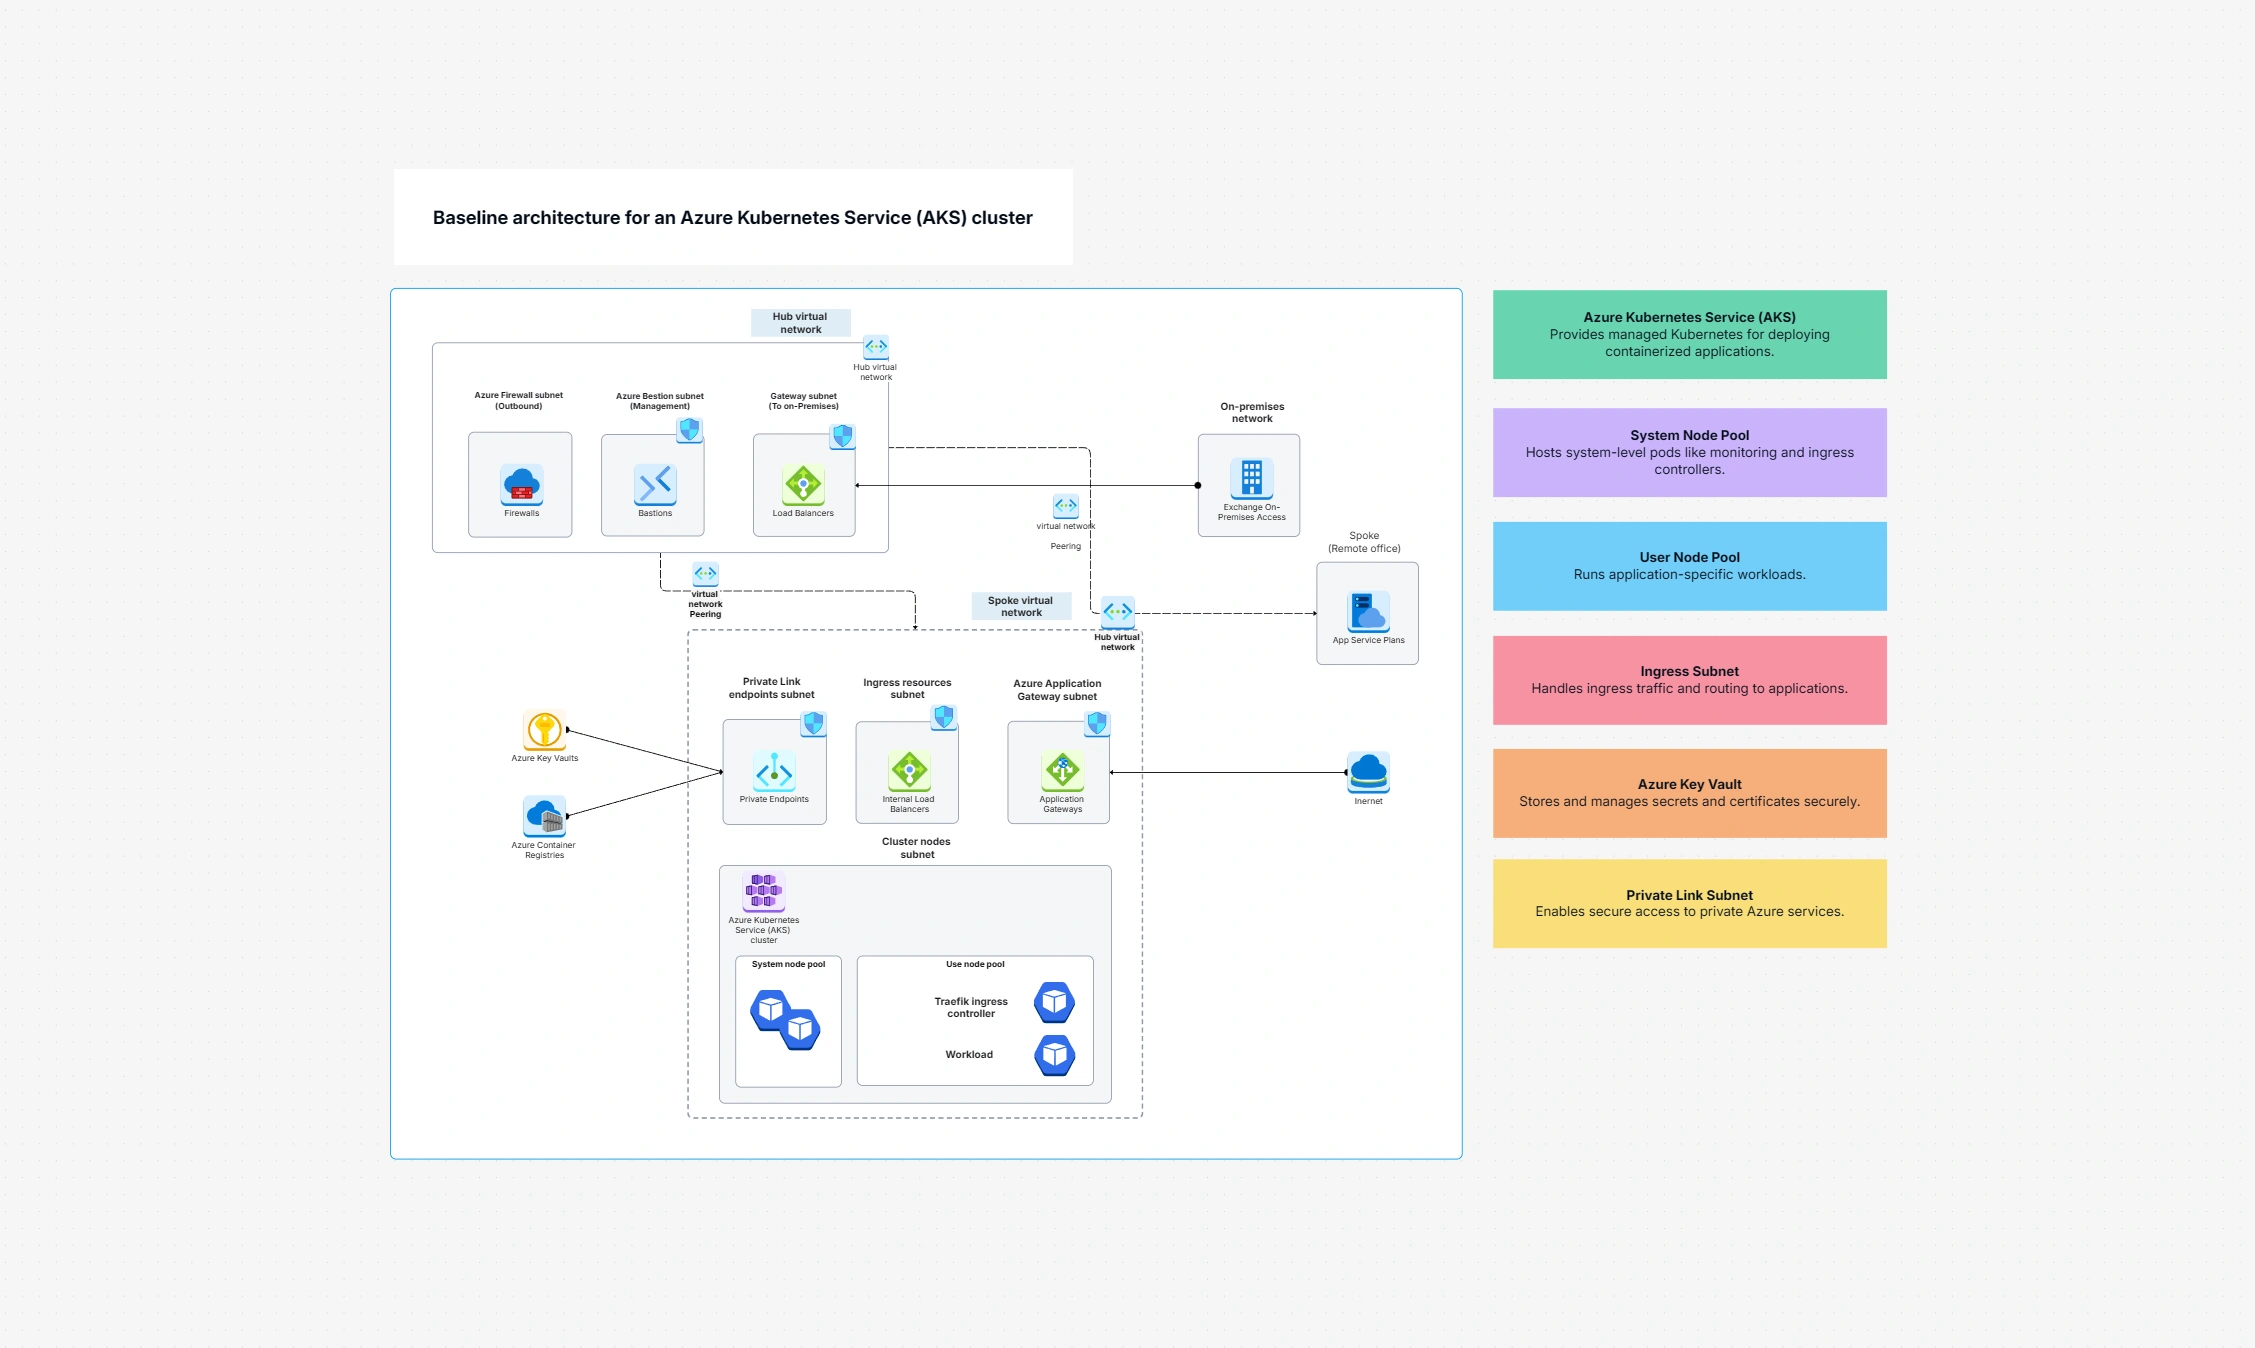Click the Traefik ingress controller pod icon

[x=1053, y=1002]
